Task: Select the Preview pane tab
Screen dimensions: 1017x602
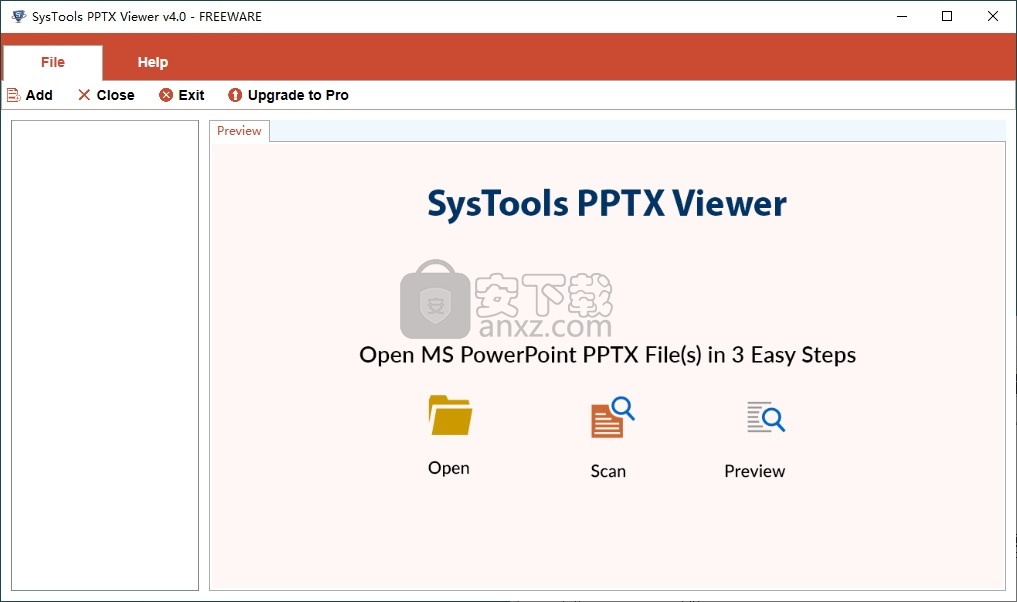Action: click(239, 130)
